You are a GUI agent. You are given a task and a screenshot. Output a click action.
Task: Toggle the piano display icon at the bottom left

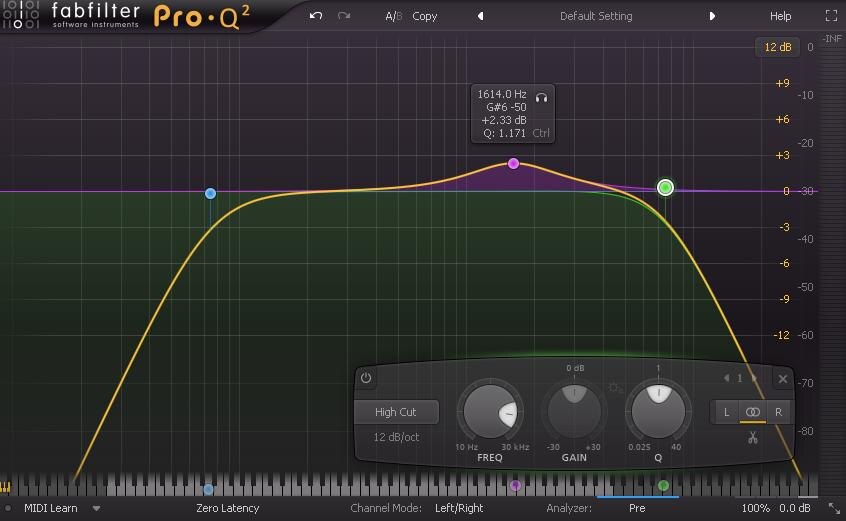[x=5, y=487]
